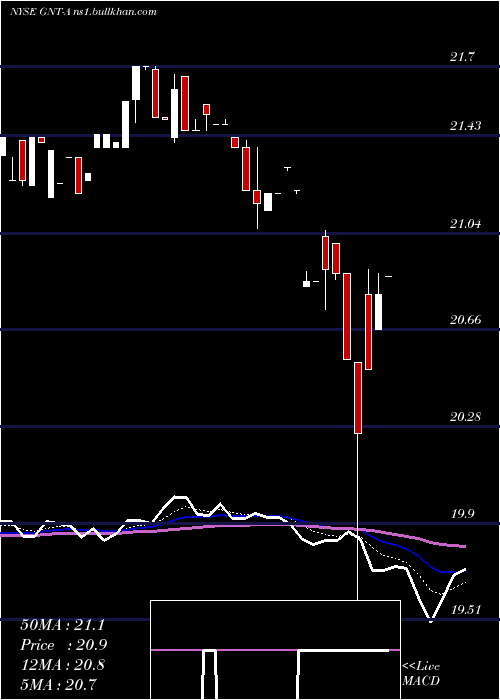This screenshot has height=700, width=500.
Task: Click the 50MA : 21.1 readout
Action: (x=62, y=625)
